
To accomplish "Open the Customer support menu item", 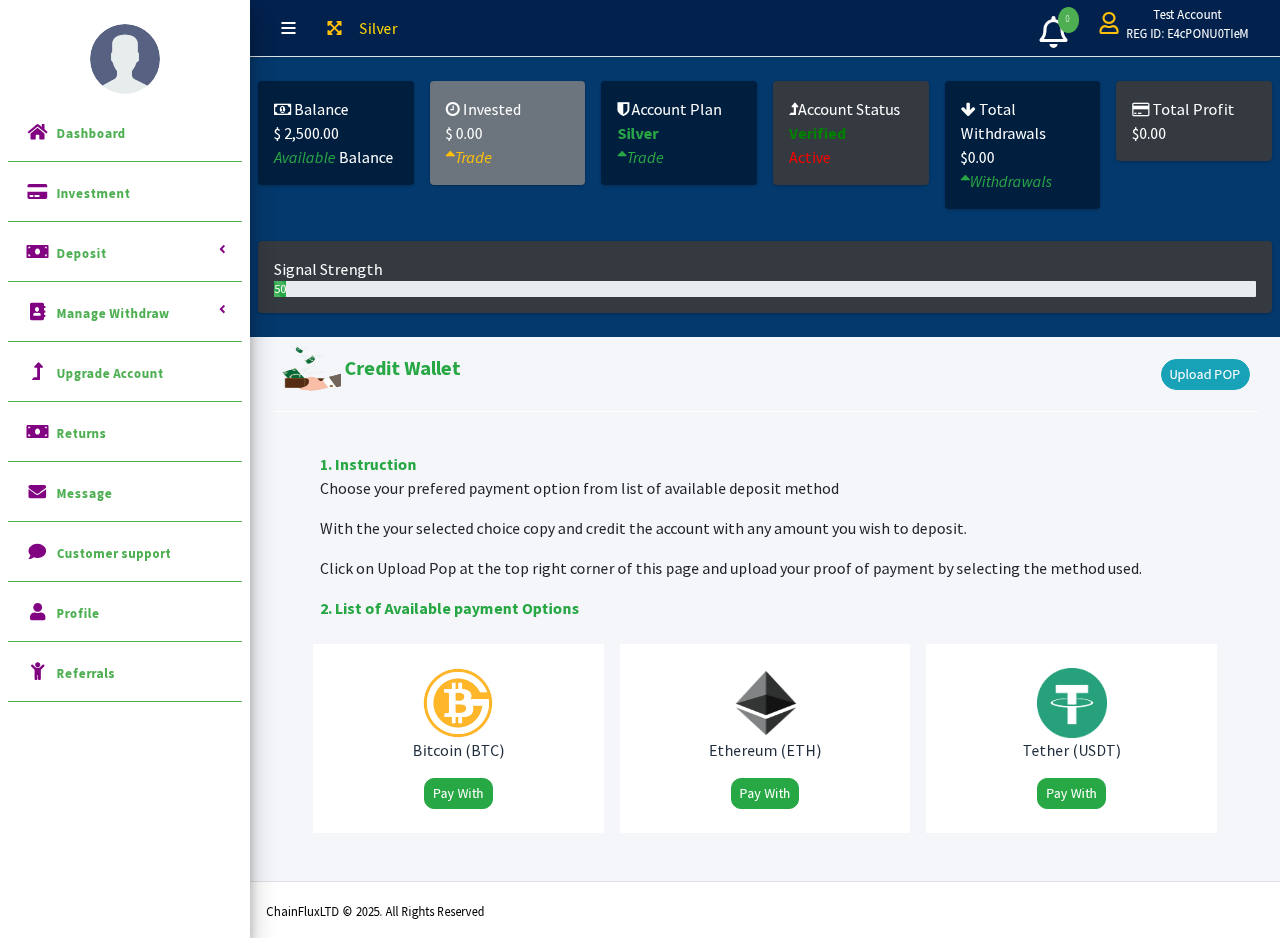I will (125, 553).
